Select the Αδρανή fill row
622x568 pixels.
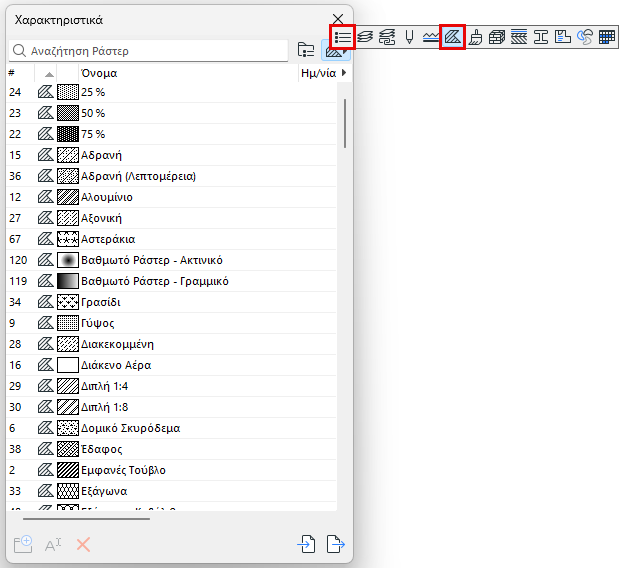pyautogui.click(x=171, y=155)
